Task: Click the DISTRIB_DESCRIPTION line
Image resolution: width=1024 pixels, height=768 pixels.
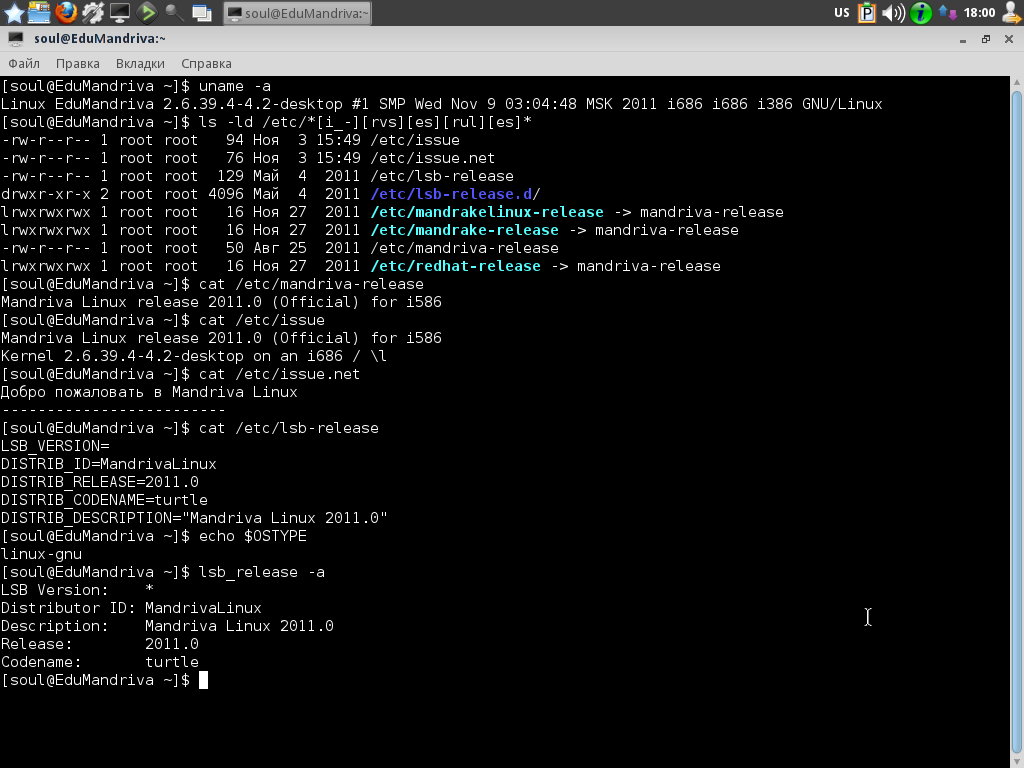Action: (194, 518)
